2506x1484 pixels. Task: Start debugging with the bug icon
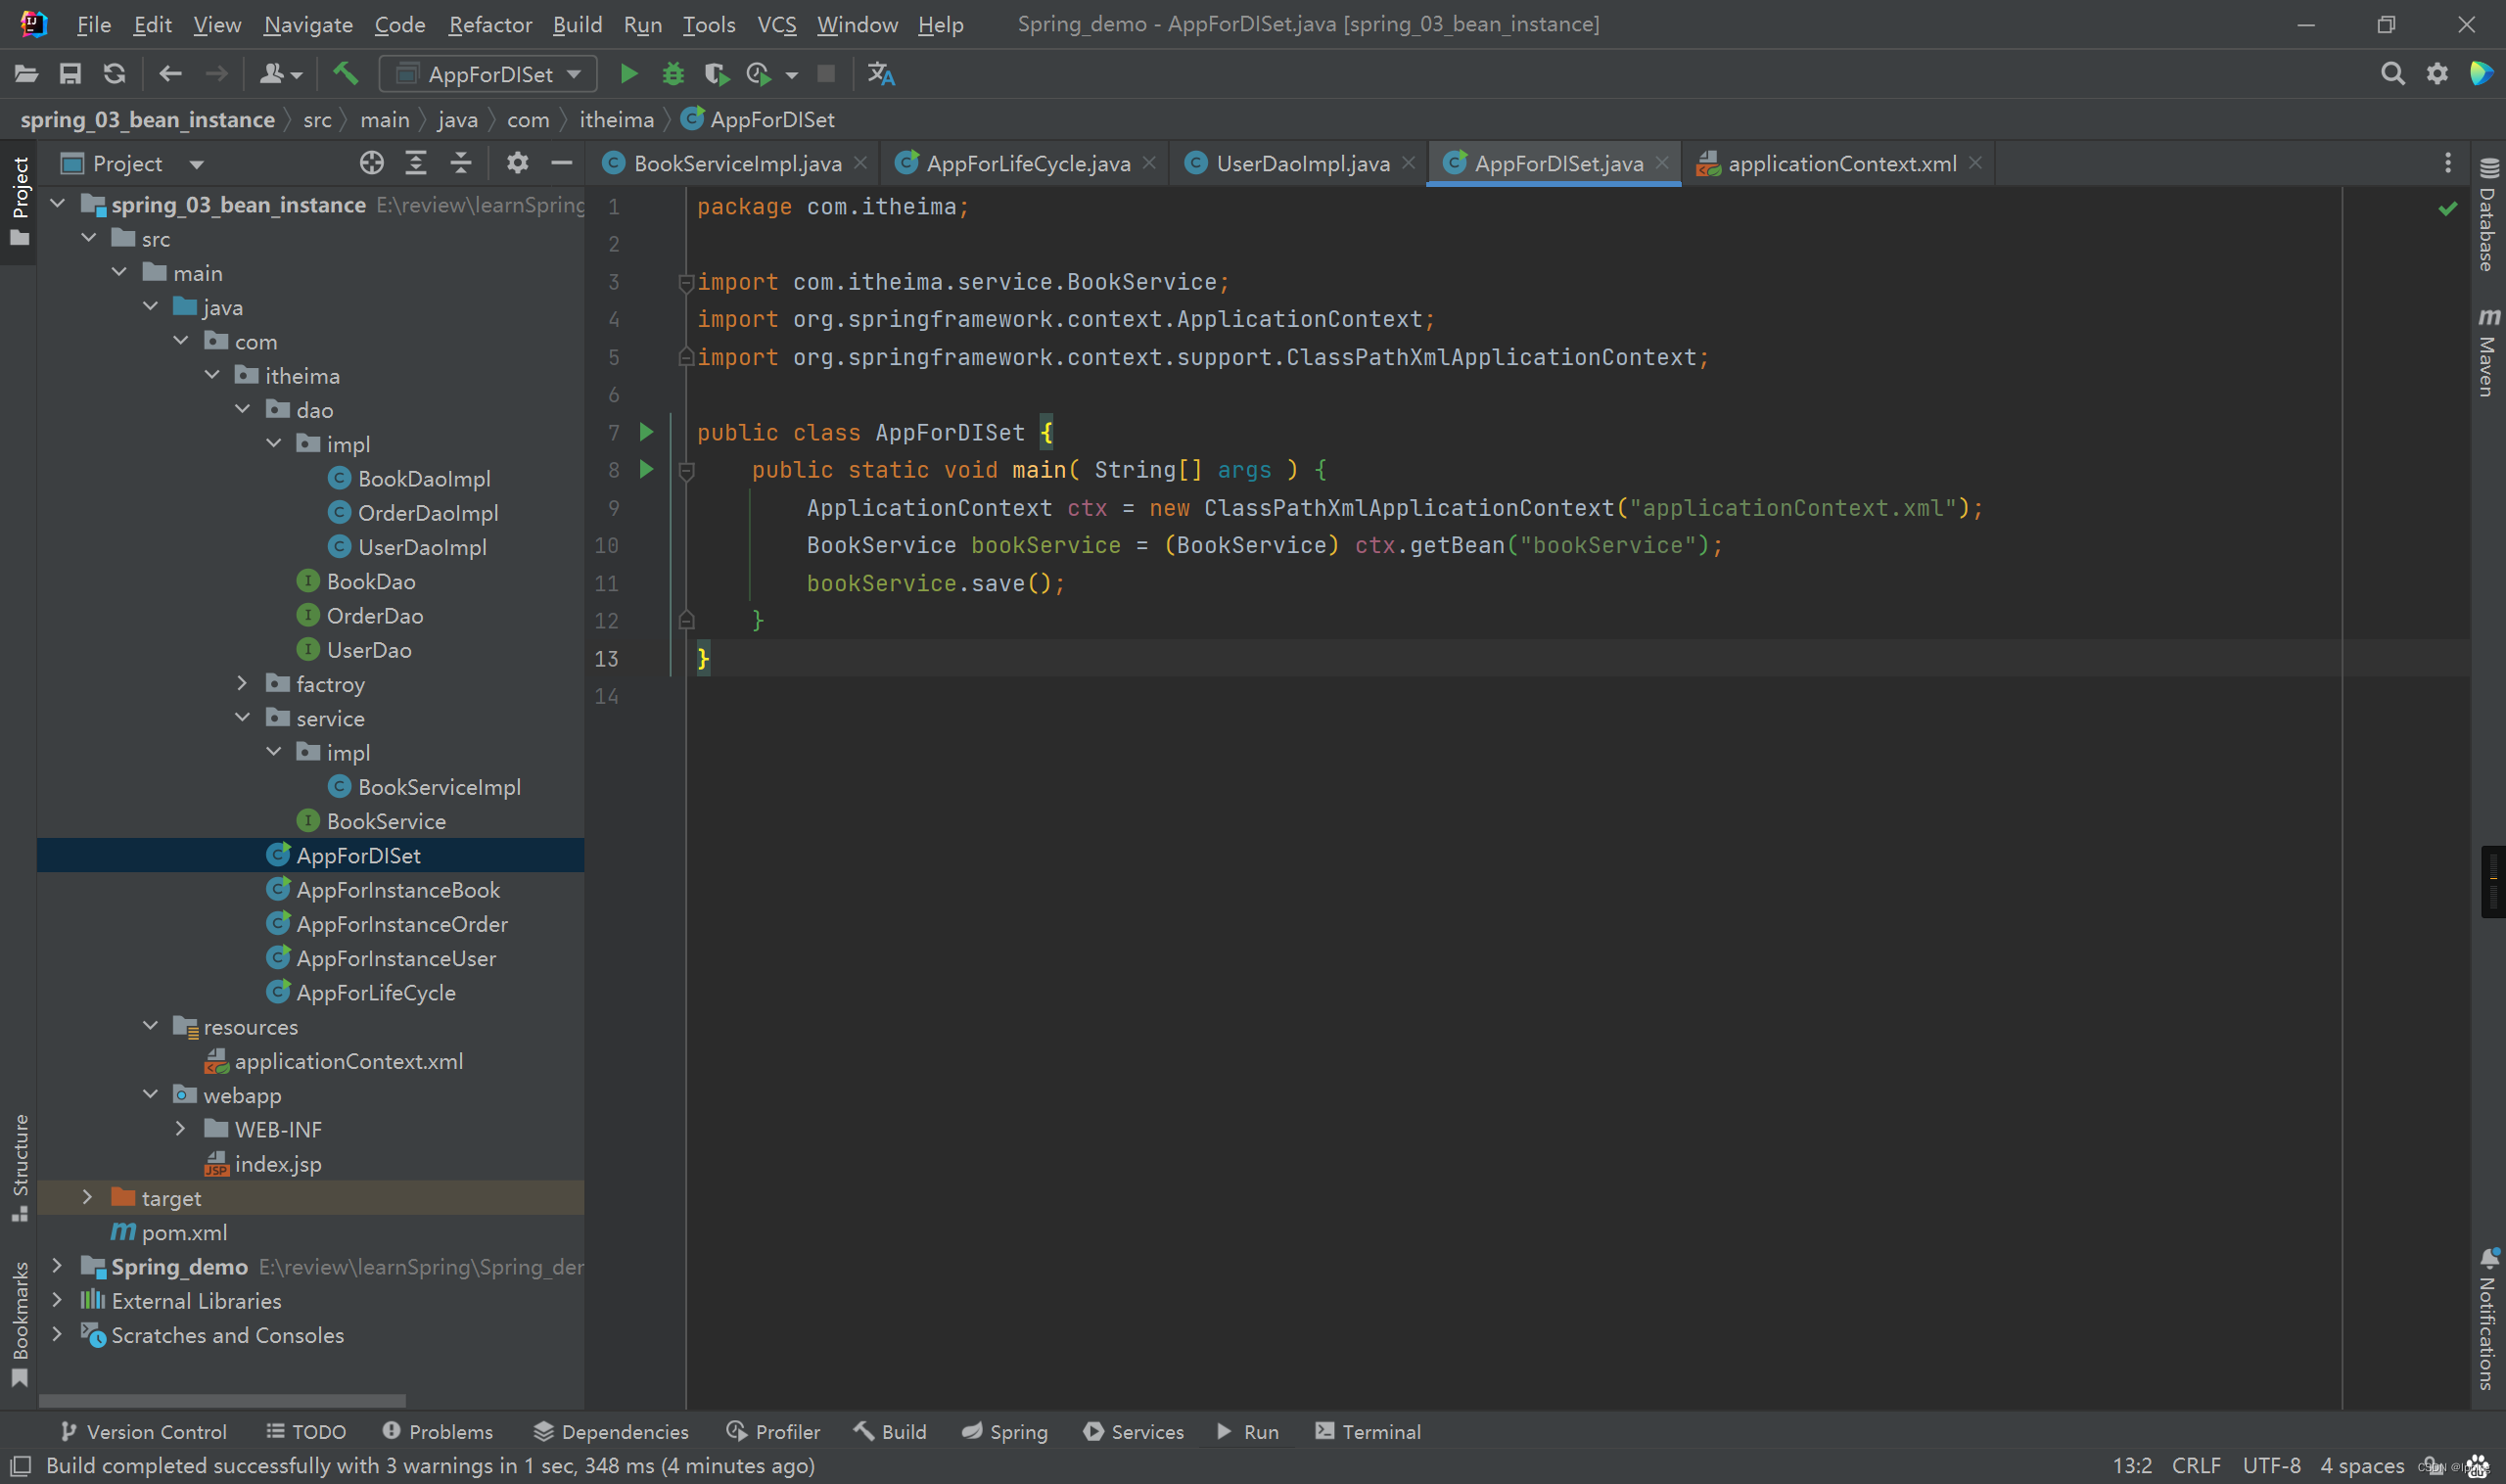point(673,74)
